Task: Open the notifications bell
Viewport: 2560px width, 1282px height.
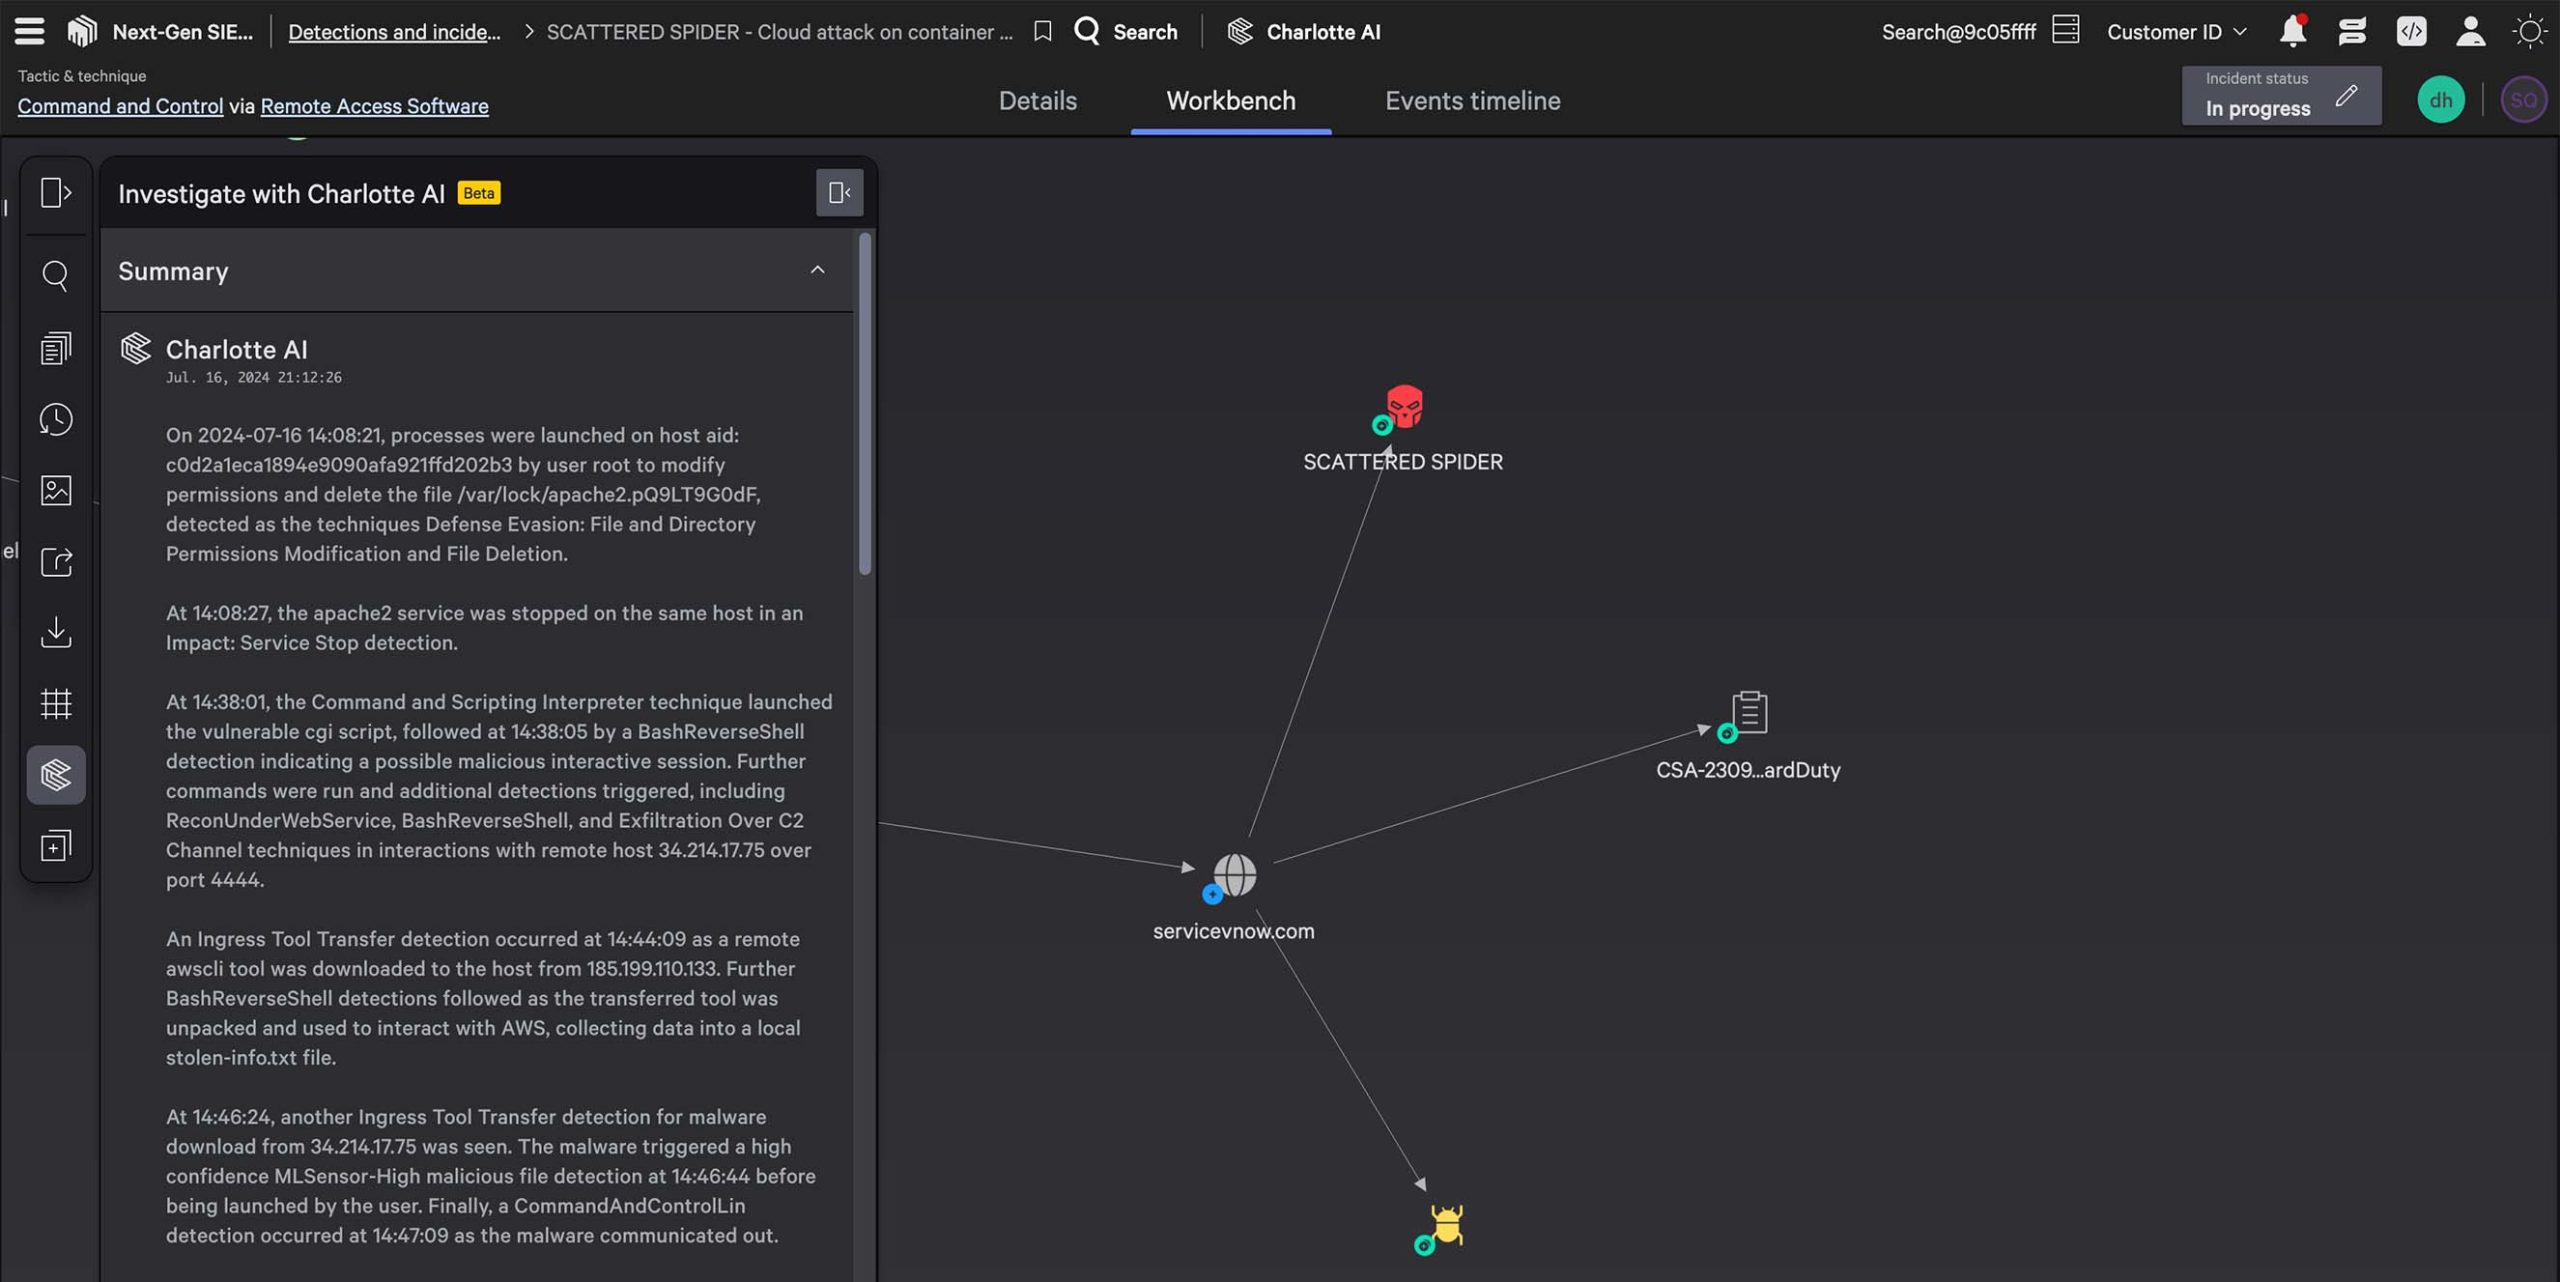Action: tap(2291, 31)
